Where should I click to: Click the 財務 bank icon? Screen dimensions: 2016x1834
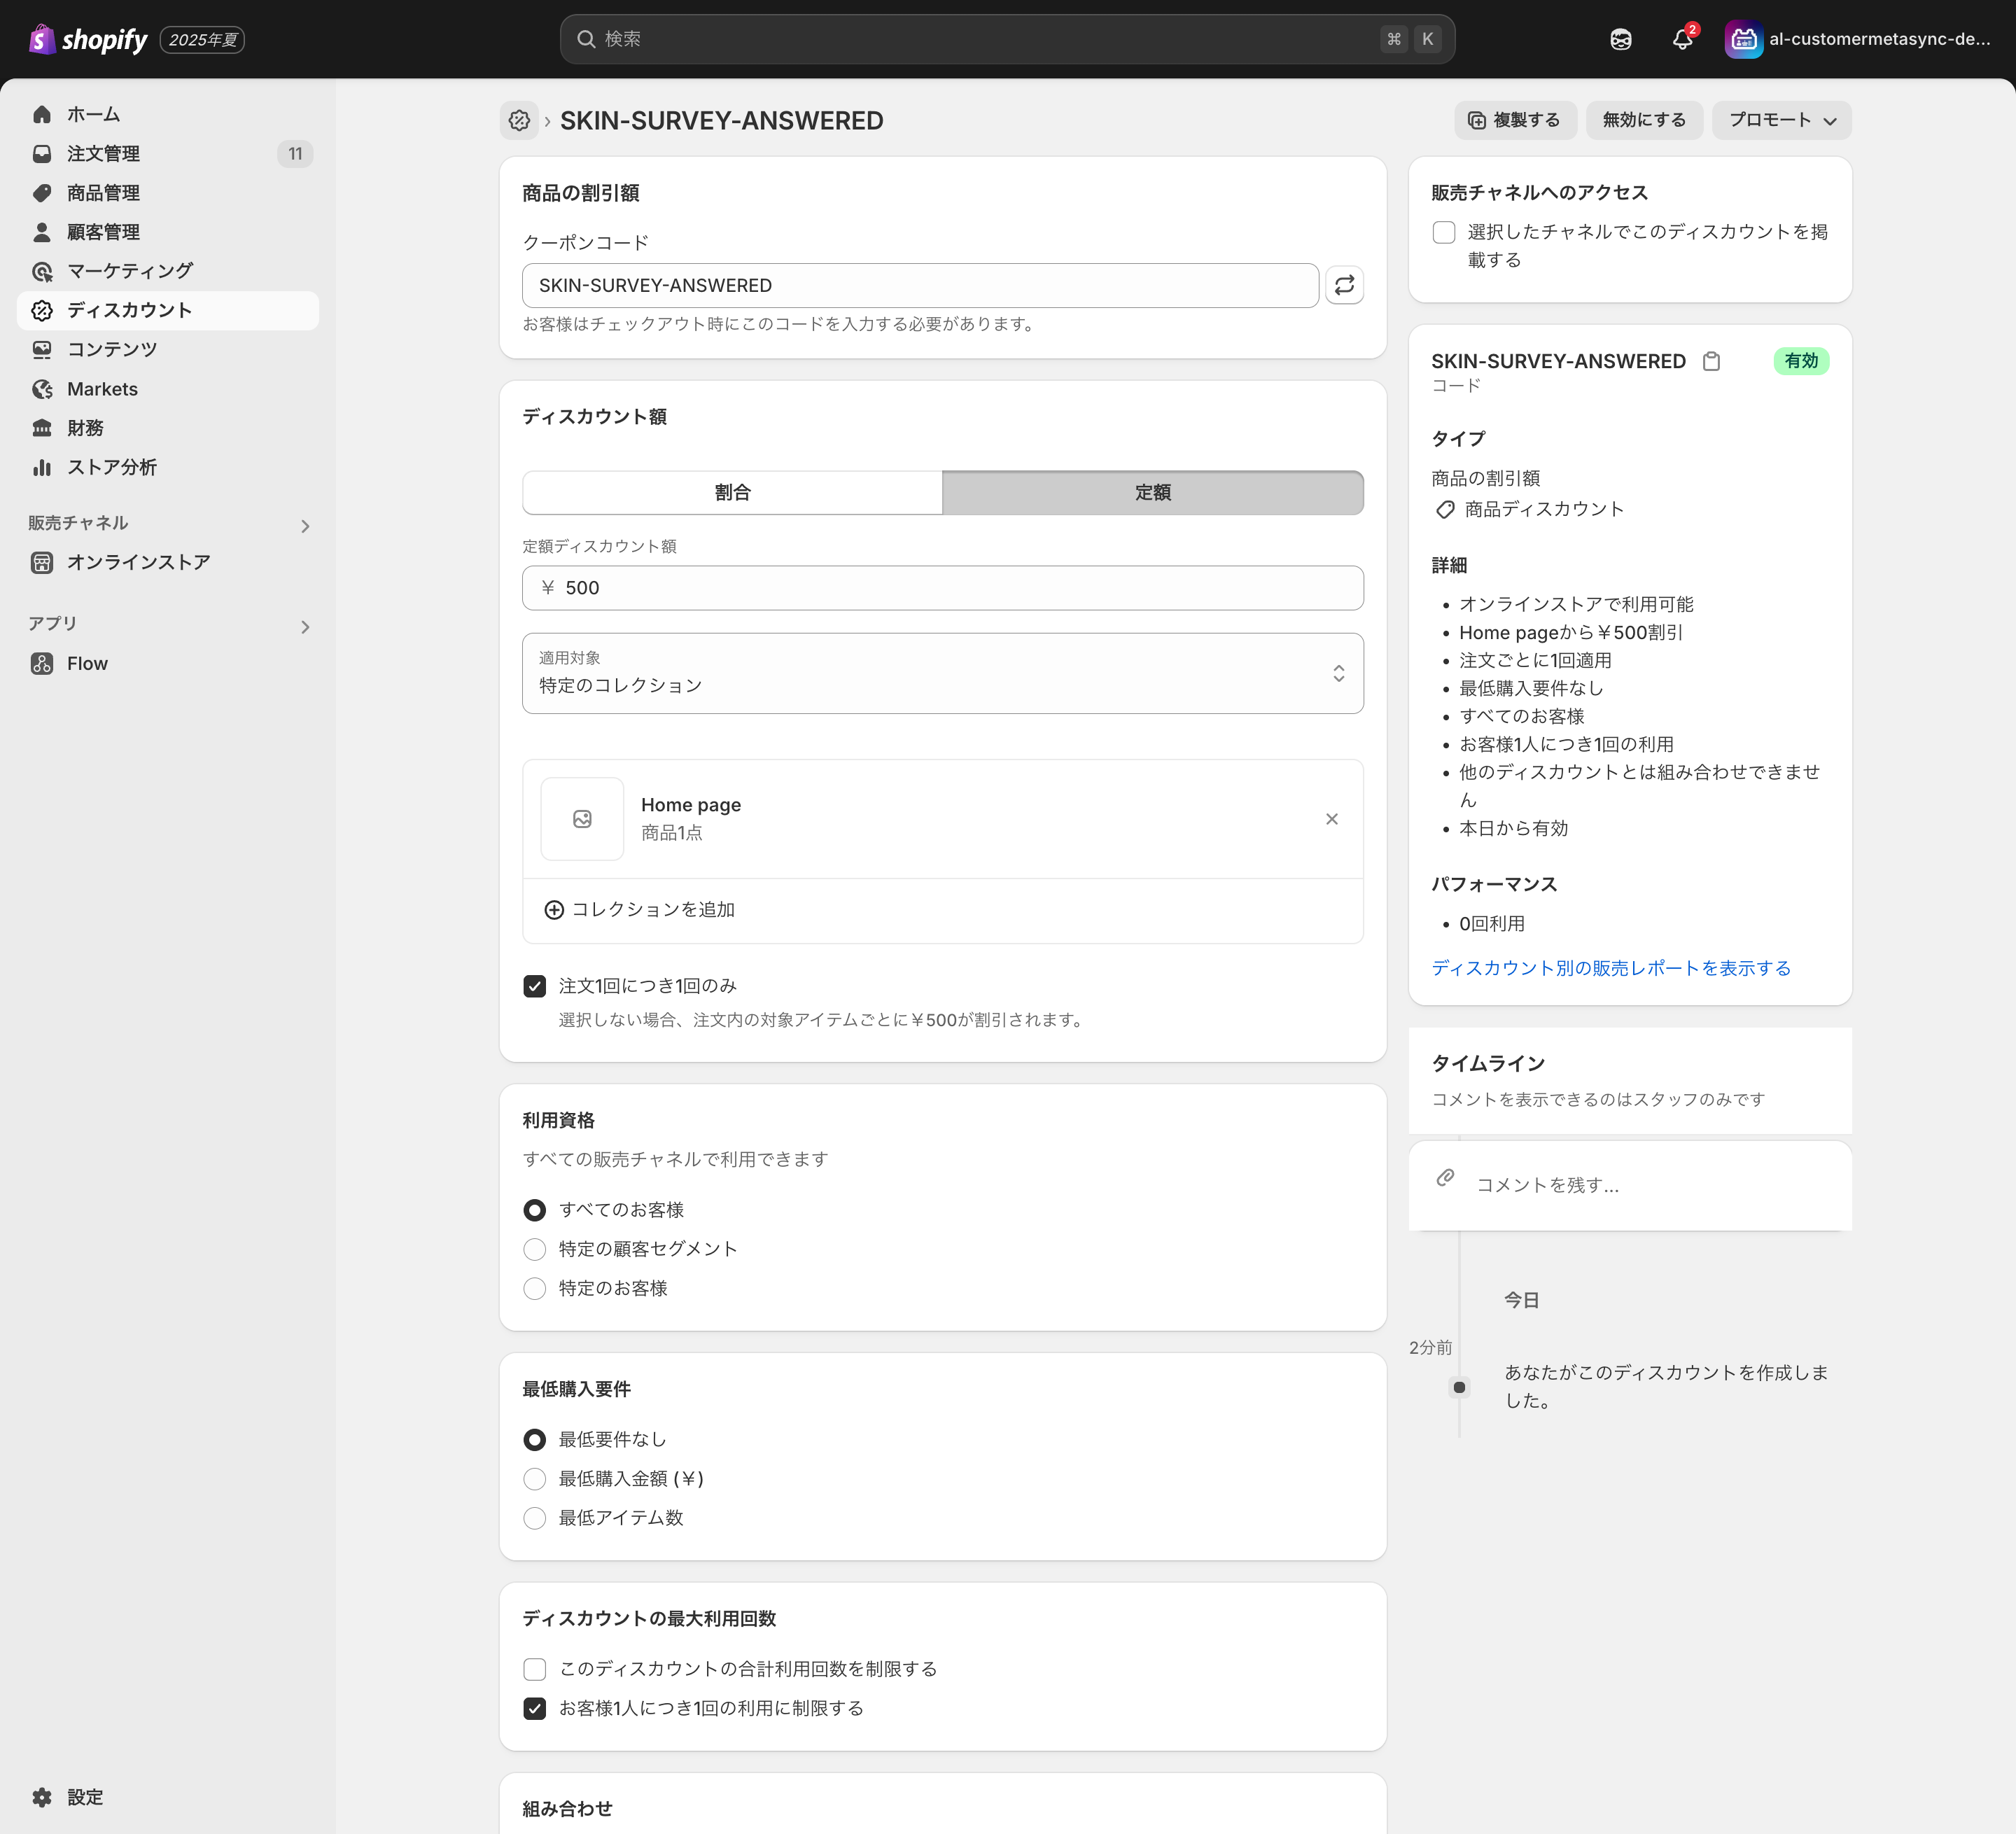[x=42, y=428]
